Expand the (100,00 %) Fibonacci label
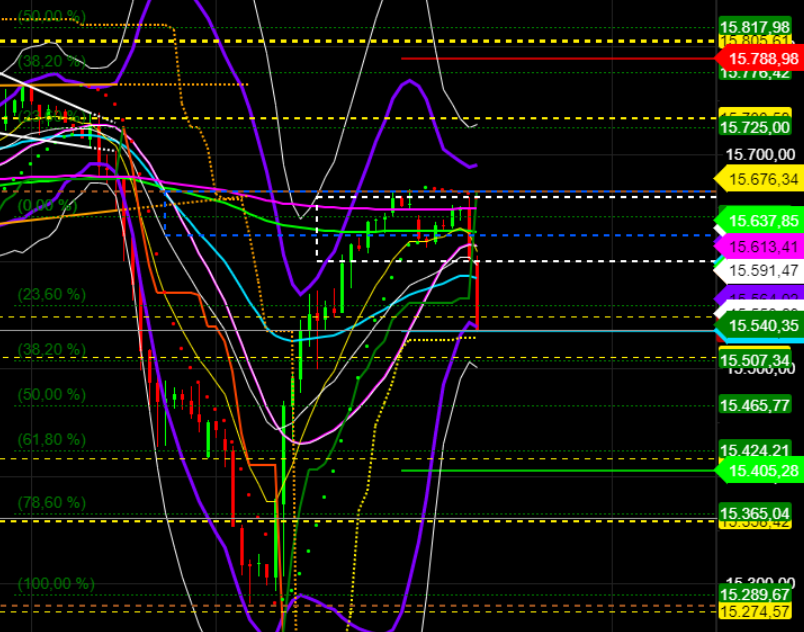 coord(55,583)
